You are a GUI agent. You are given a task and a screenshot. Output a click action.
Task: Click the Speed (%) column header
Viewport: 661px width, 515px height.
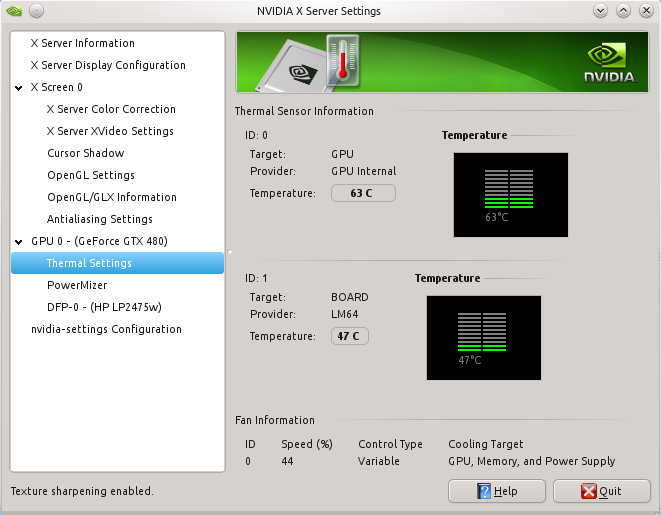click(307, 444)
